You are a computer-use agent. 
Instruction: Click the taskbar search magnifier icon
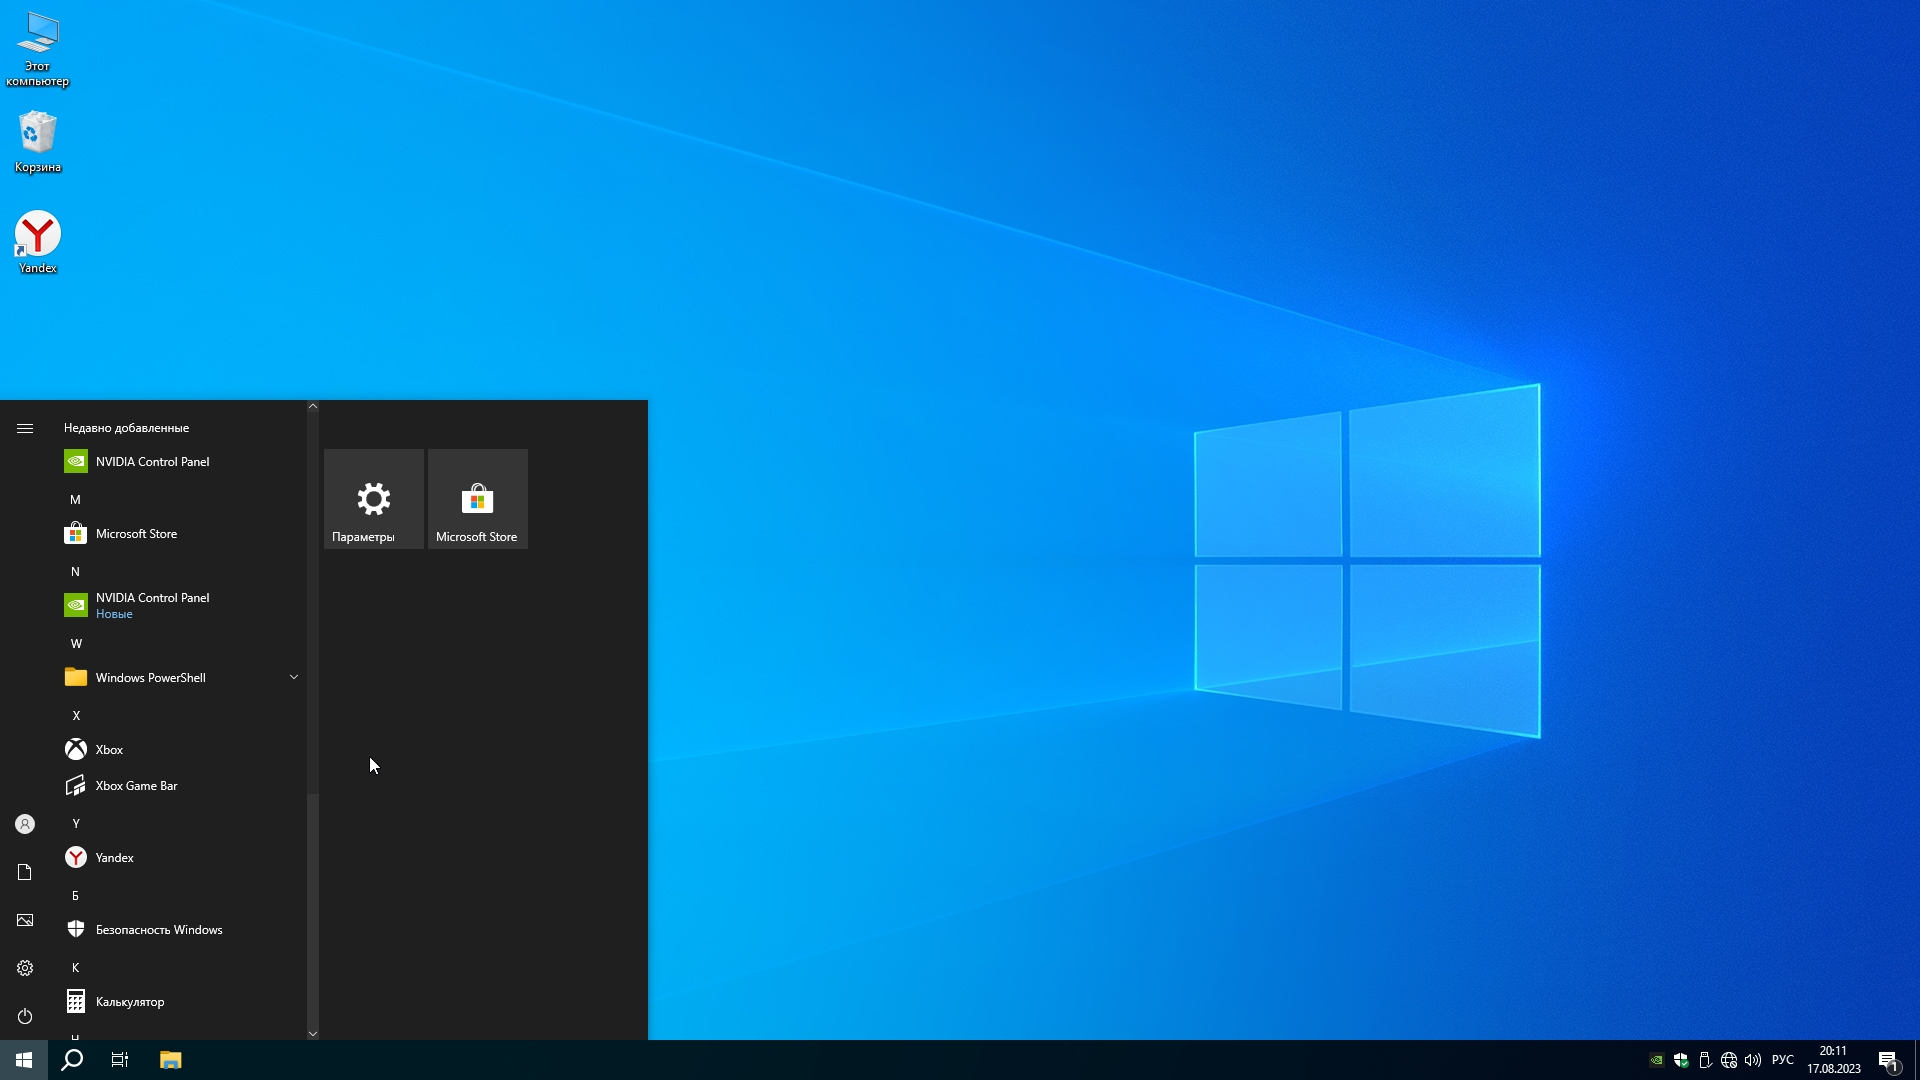point(72,1060)
